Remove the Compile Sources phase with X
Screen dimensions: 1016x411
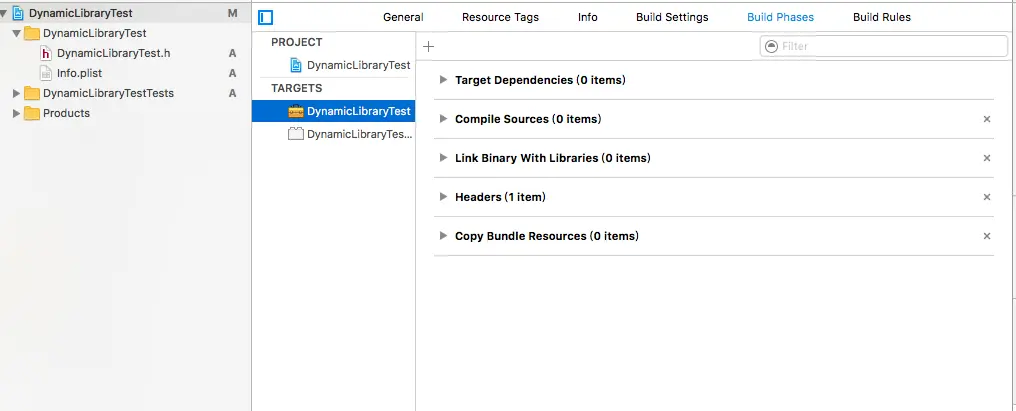pos(987,119)
